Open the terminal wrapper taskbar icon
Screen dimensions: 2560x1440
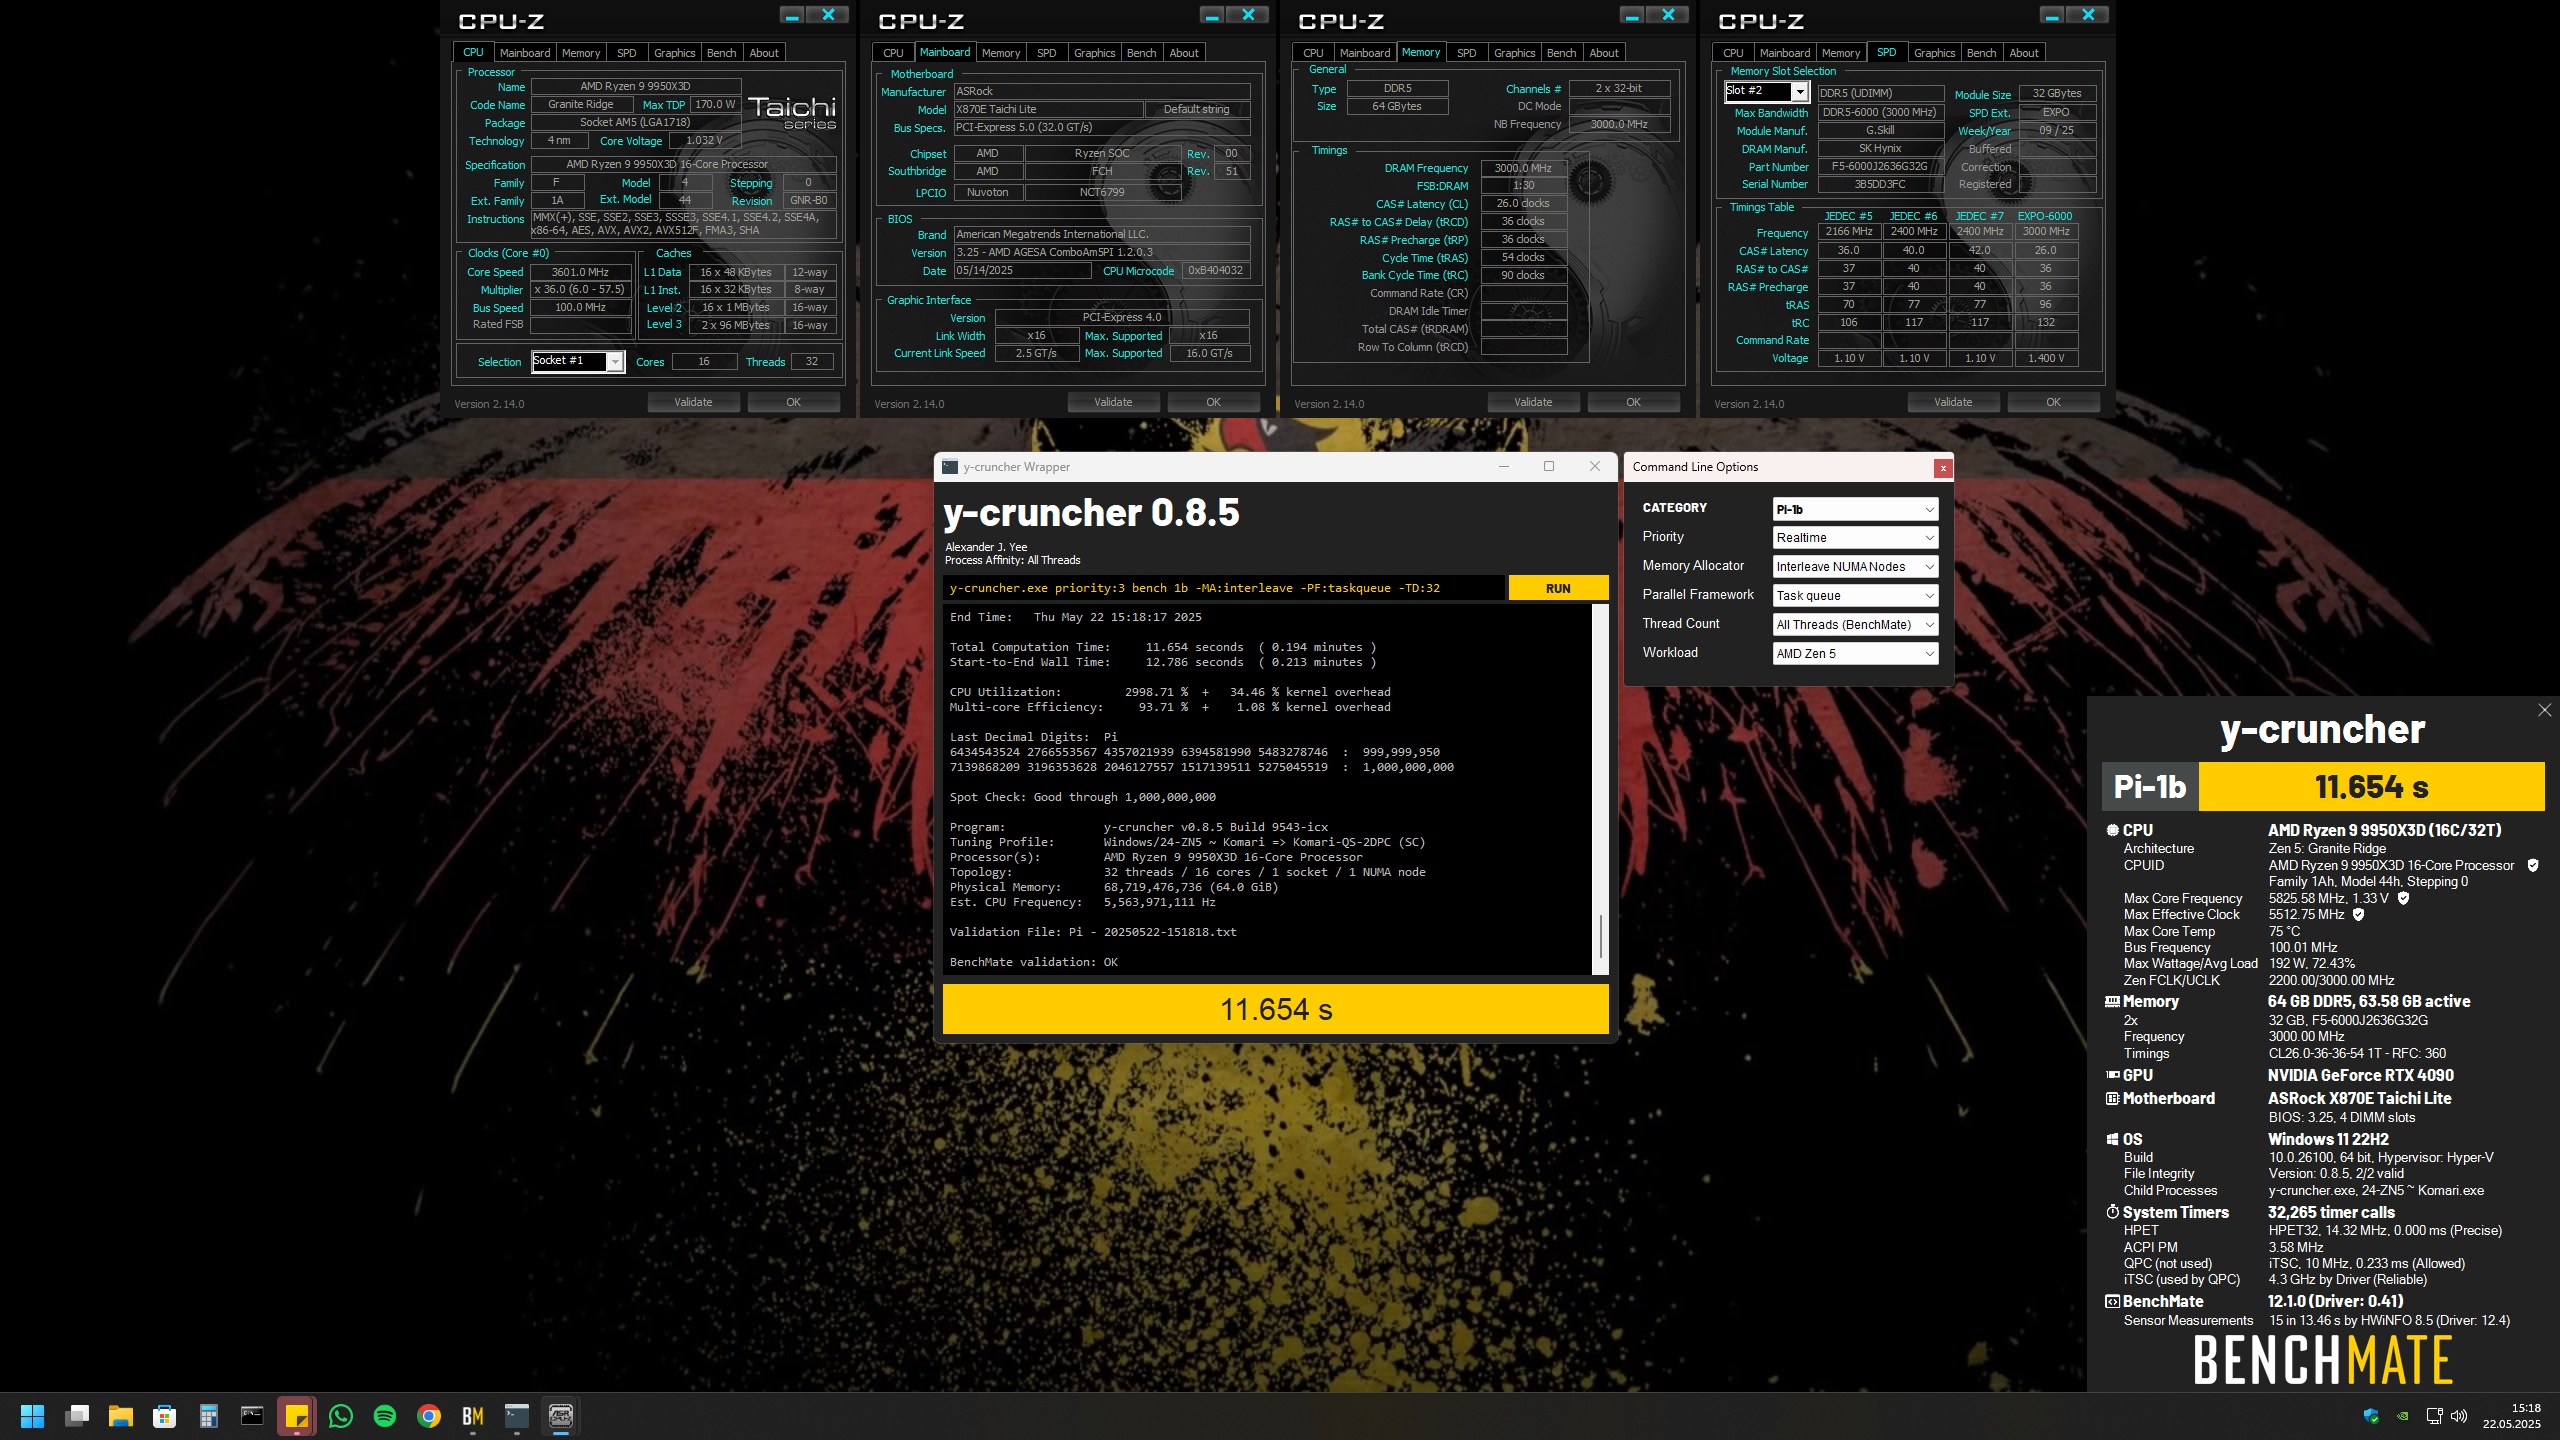517,1416
